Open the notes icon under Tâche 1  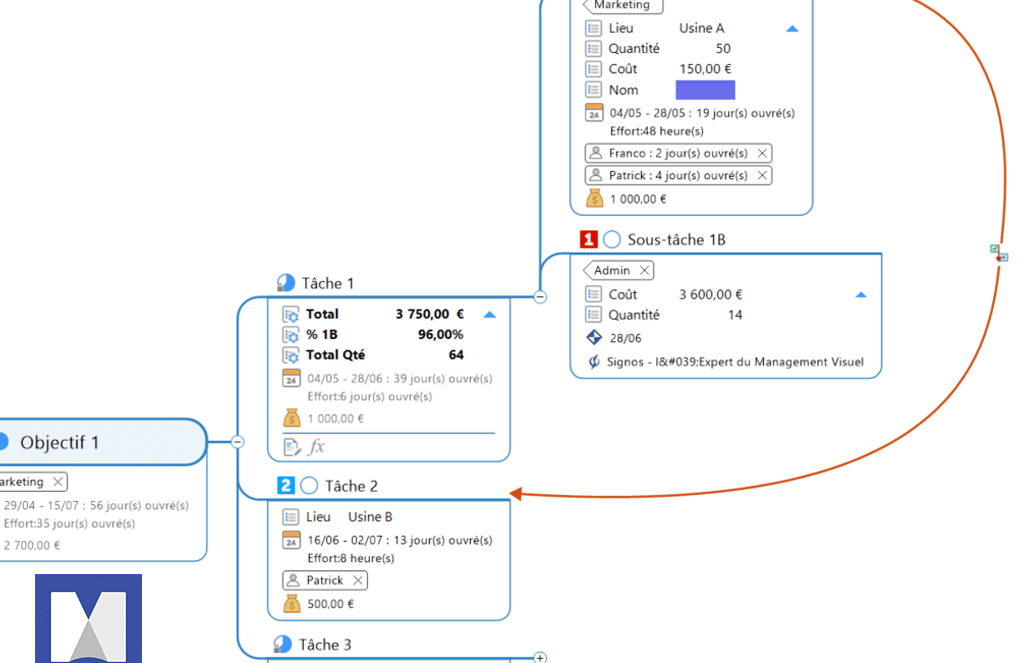point(292,447)
